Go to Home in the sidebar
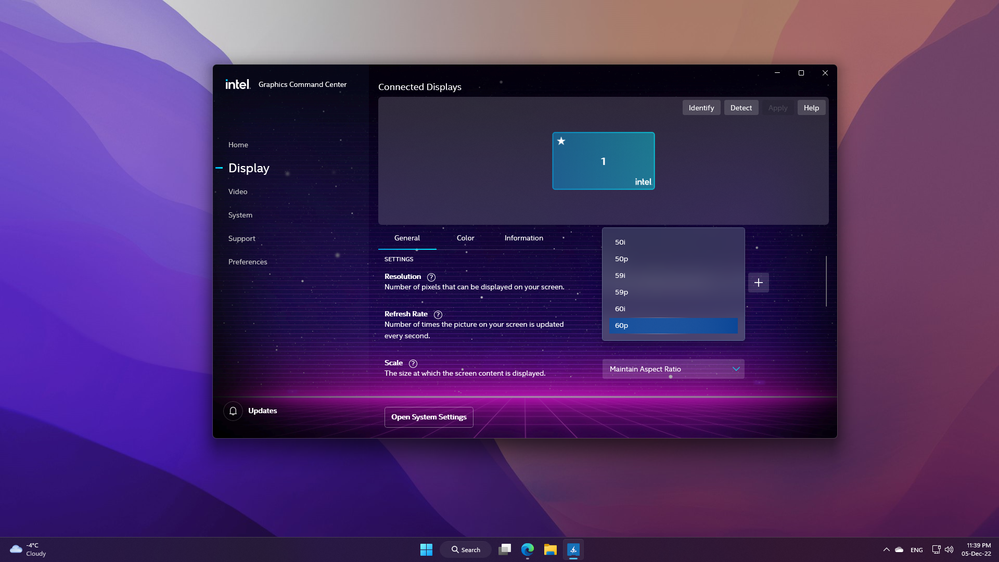The image size is (999, 562). tap(238, 145)
